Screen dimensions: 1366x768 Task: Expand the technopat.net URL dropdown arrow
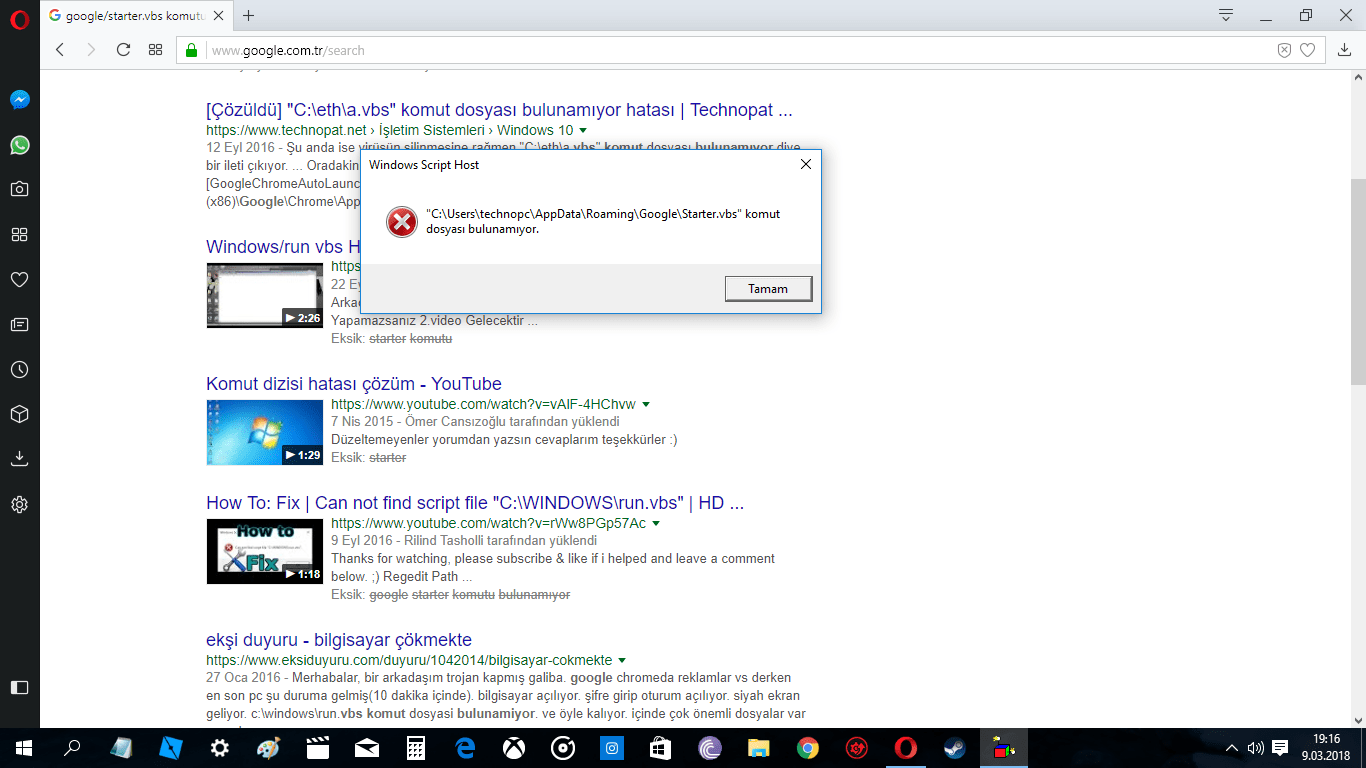pyautogui.click(x=583, y=131)
